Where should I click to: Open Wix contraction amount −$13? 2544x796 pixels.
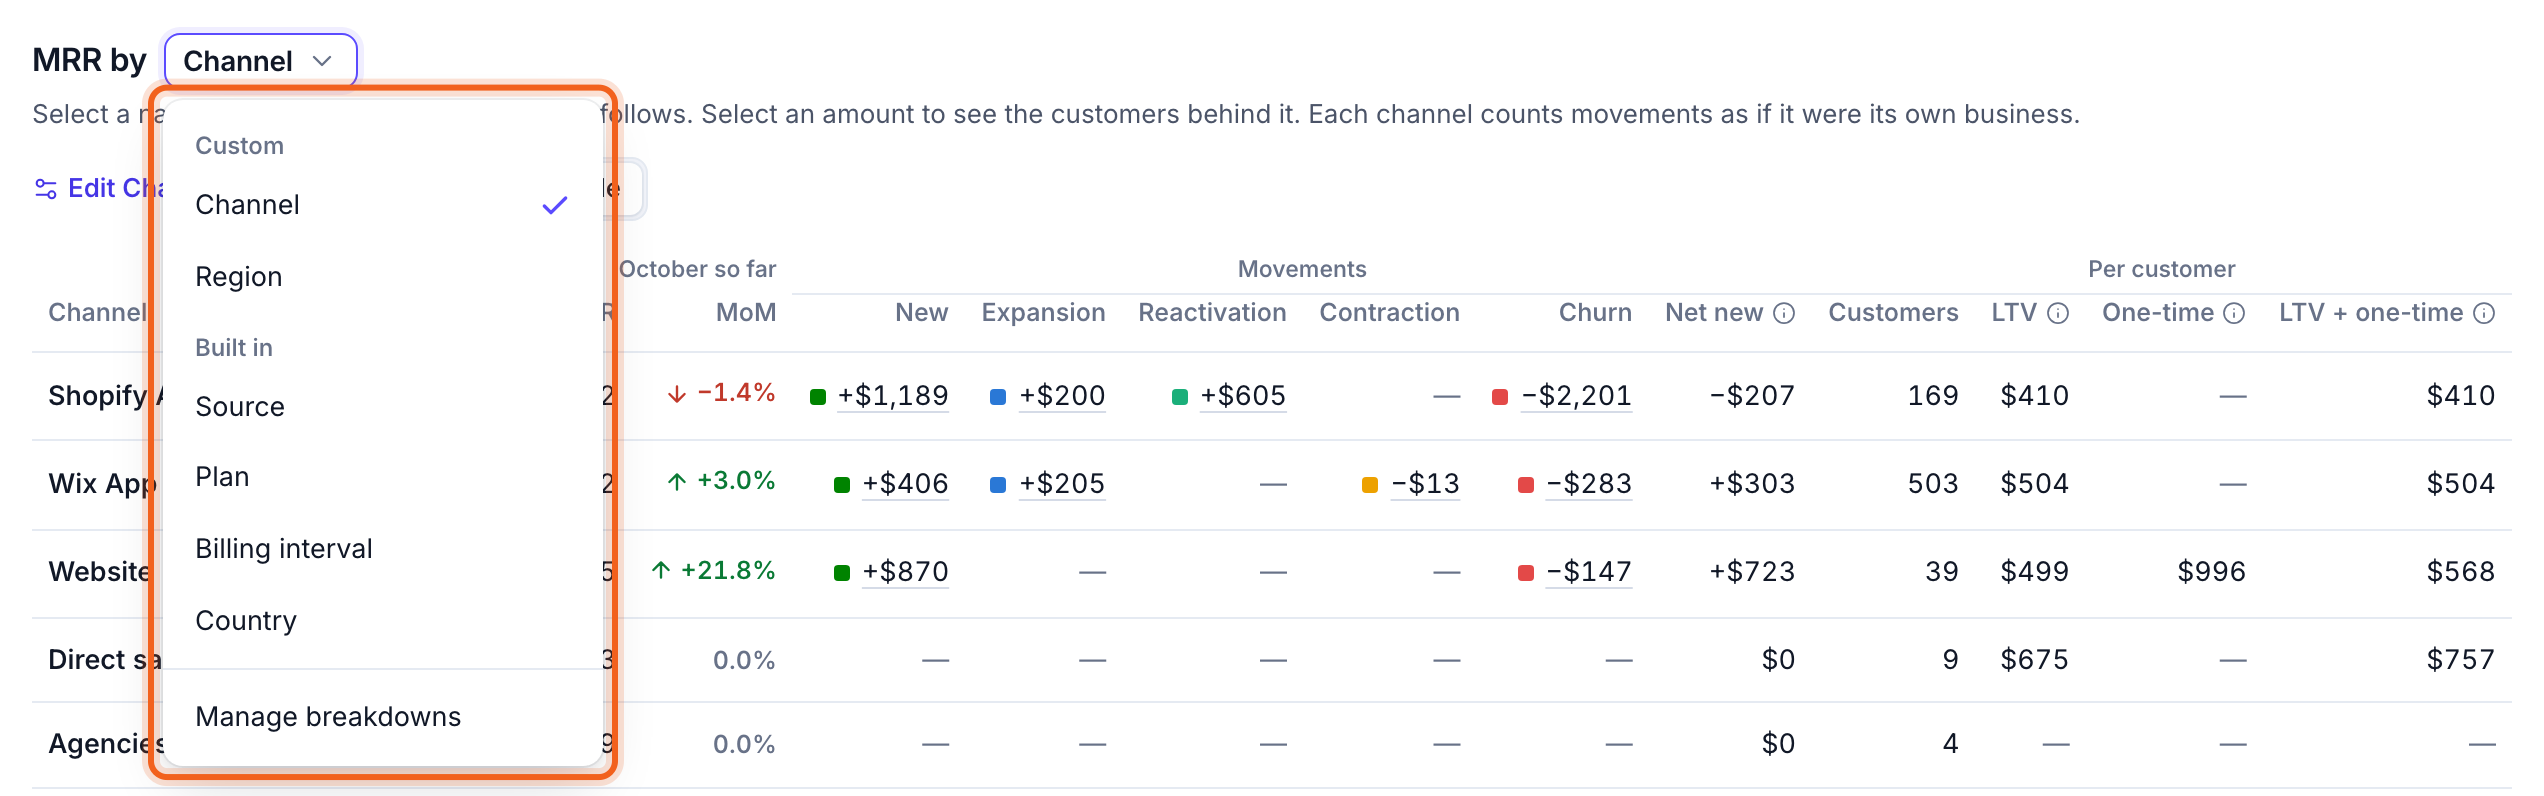tap(1425, 484)
